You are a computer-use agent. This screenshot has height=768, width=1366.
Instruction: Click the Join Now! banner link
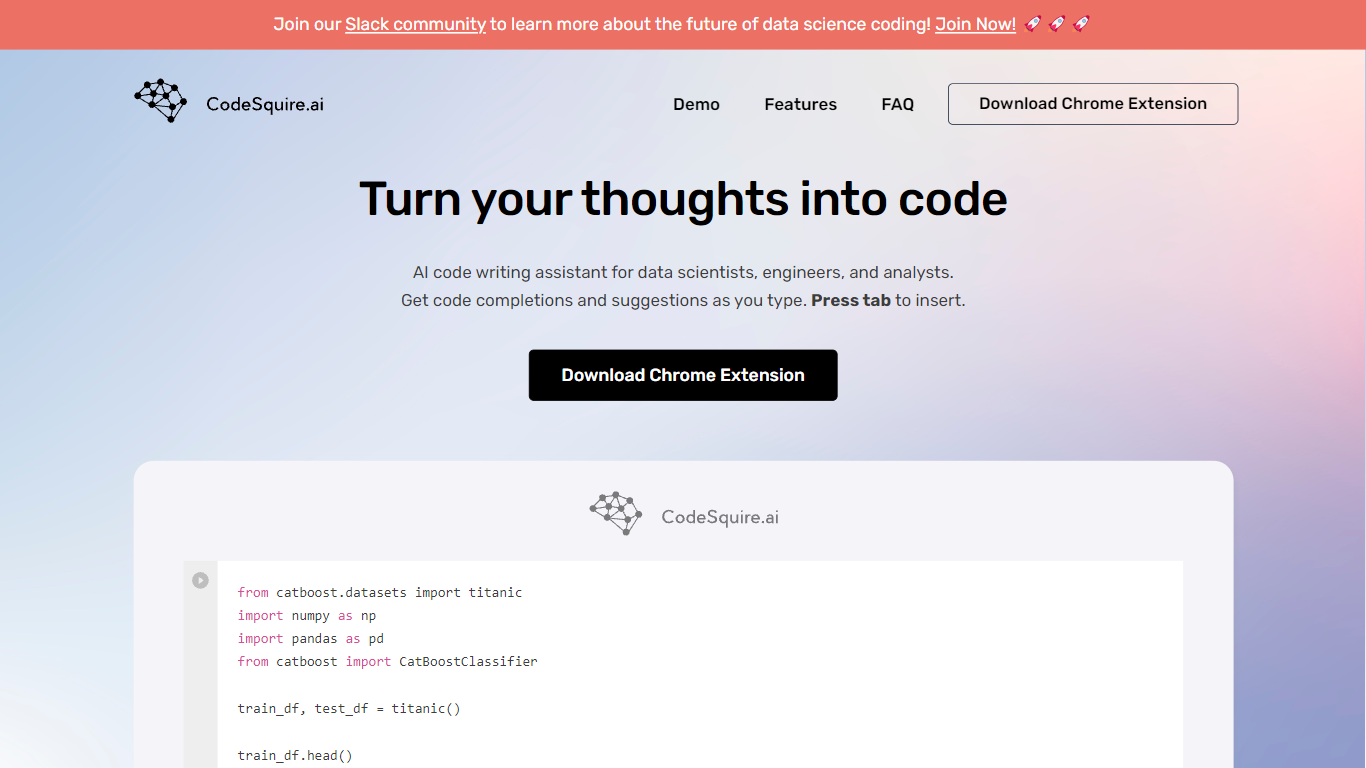coord(975,24)
